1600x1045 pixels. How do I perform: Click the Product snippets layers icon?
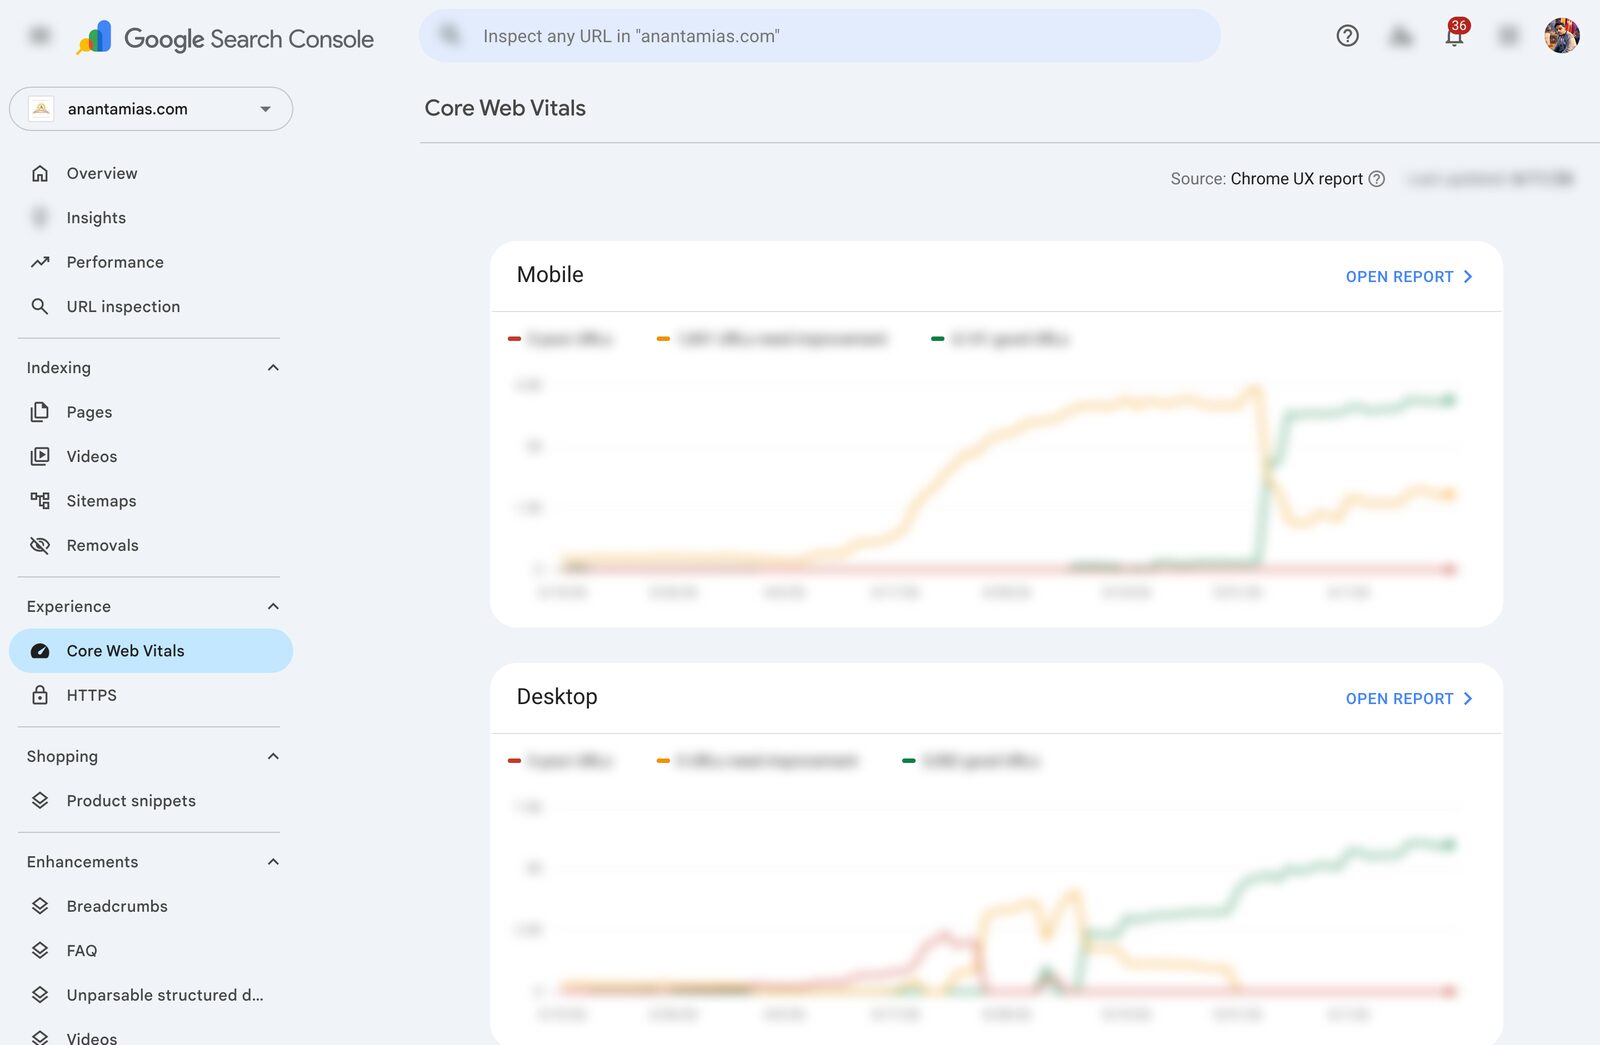coord(40,801)
